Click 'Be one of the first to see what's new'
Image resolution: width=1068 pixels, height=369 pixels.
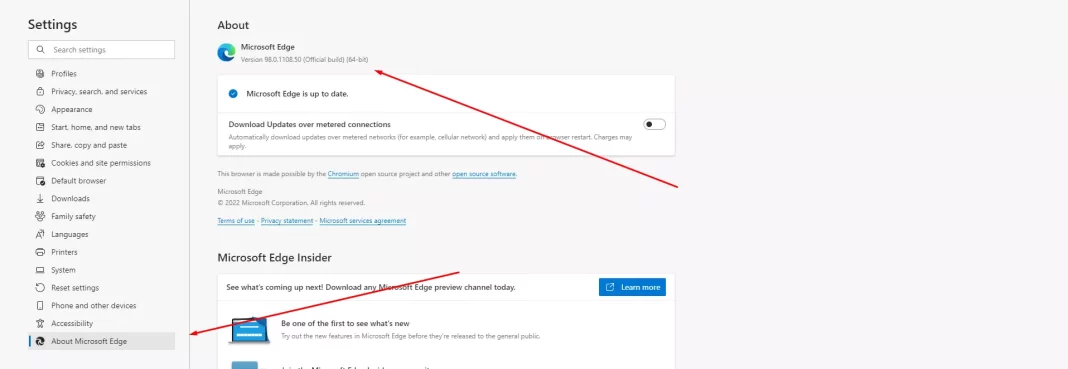pyautogui.click(x=345, y=323)
